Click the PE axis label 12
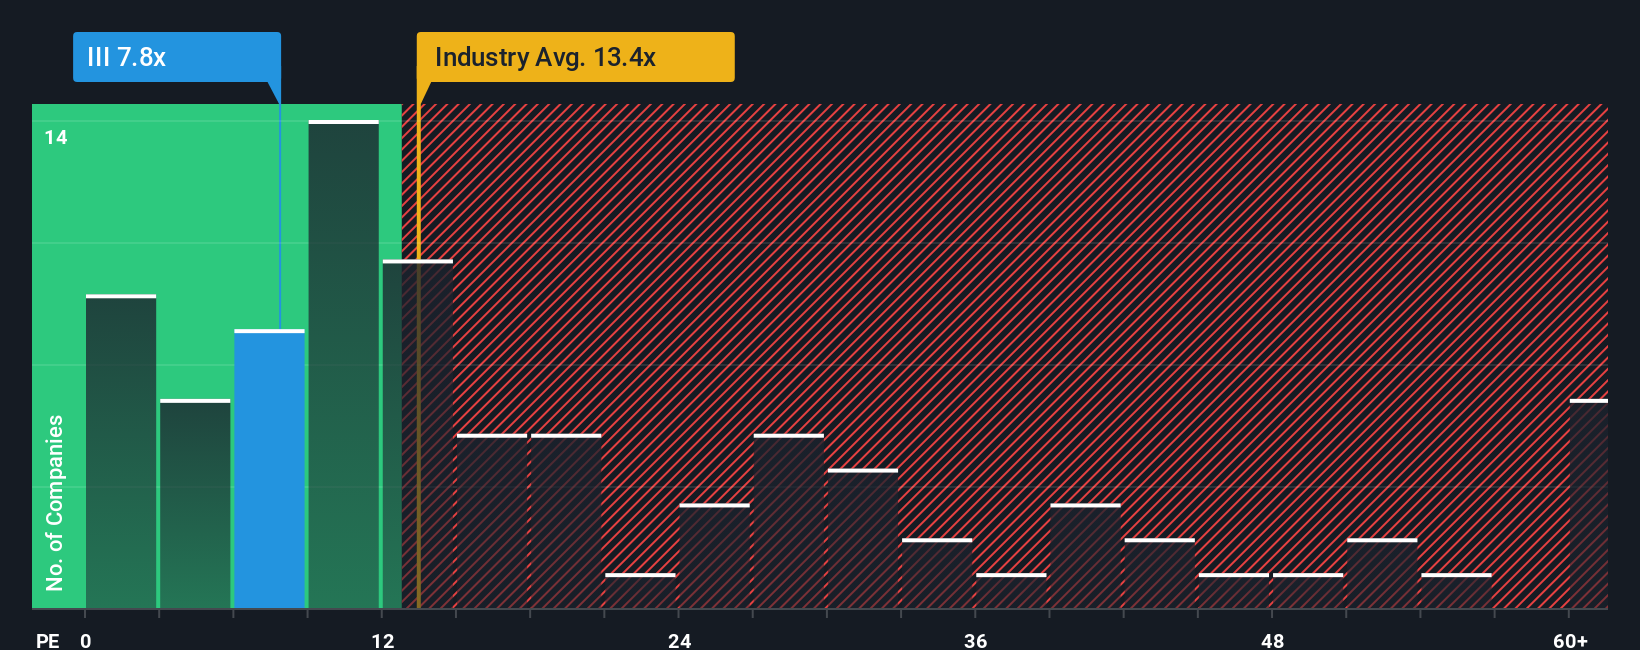The image size is (1640, 650). [x=383, y=640]
